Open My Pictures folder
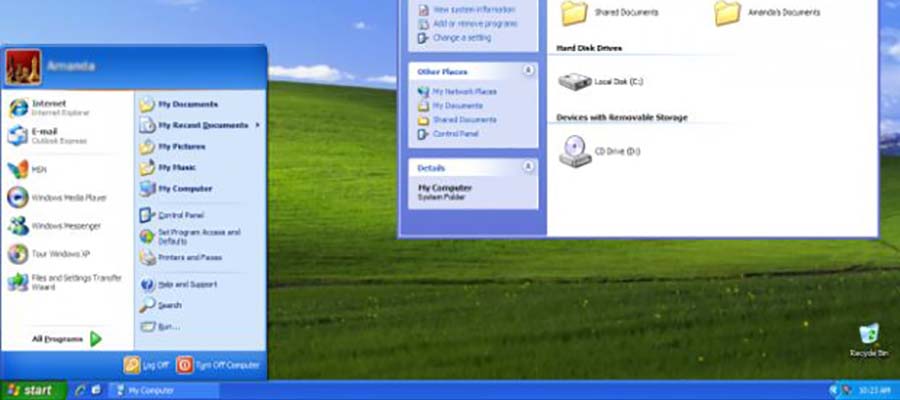 [x=200, y=146]
